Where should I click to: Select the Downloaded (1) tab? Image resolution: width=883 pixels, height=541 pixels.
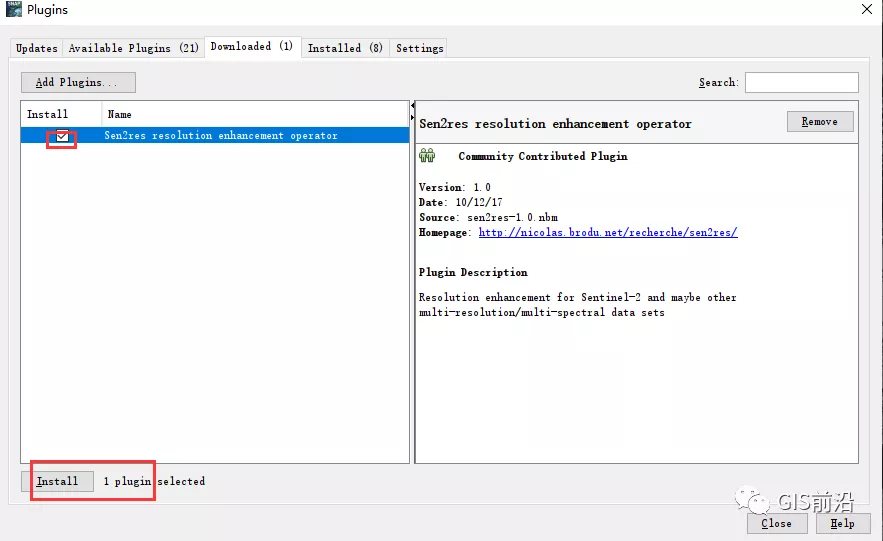pos(252,46)
